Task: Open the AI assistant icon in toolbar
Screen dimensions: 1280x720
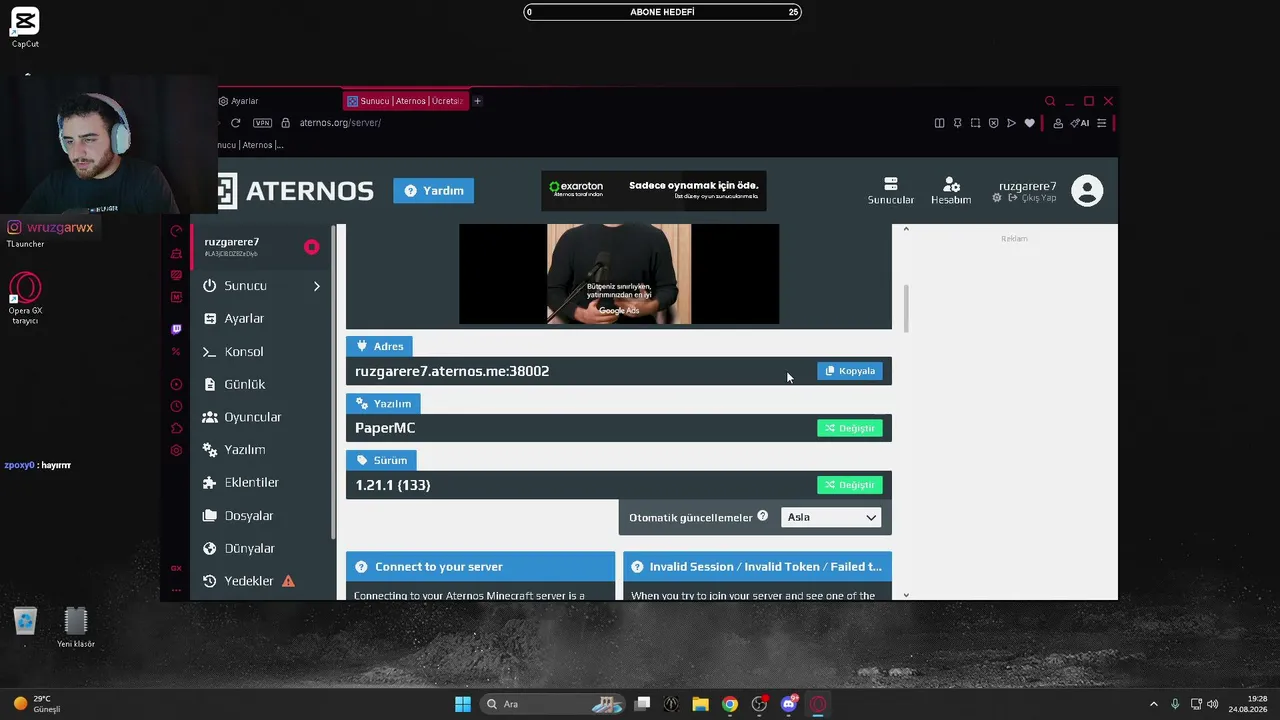Action: tap(1080, 123)
